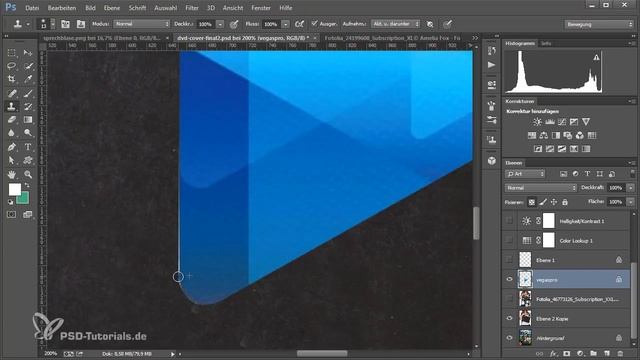Screen dimensions: 640x360
Task: Show the Color Lookup 1 layer
Action: pos(509,240)
